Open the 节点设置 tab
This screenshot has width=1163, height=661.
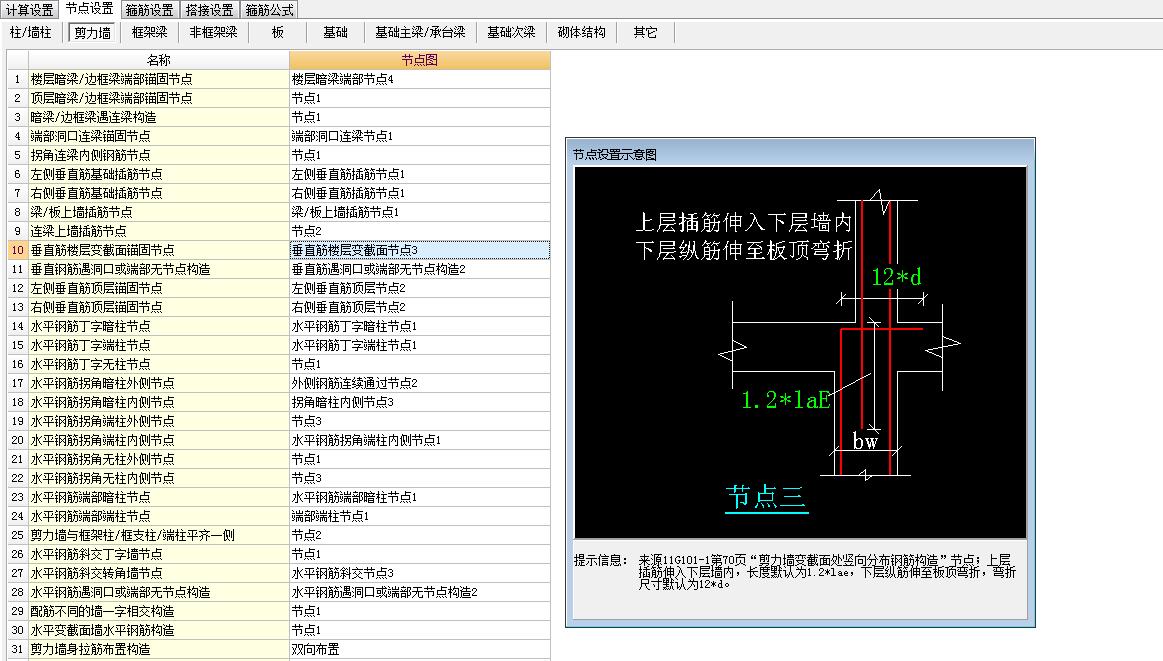[90, 9]
